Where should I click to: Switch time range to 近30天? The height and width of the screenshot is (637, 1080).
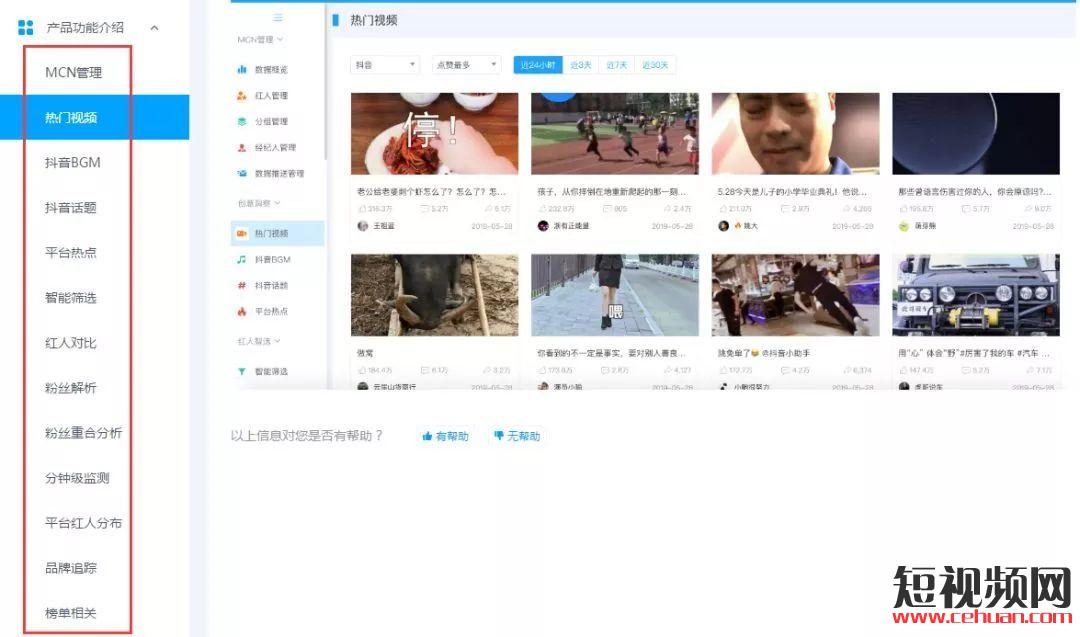tap(655, 65)
